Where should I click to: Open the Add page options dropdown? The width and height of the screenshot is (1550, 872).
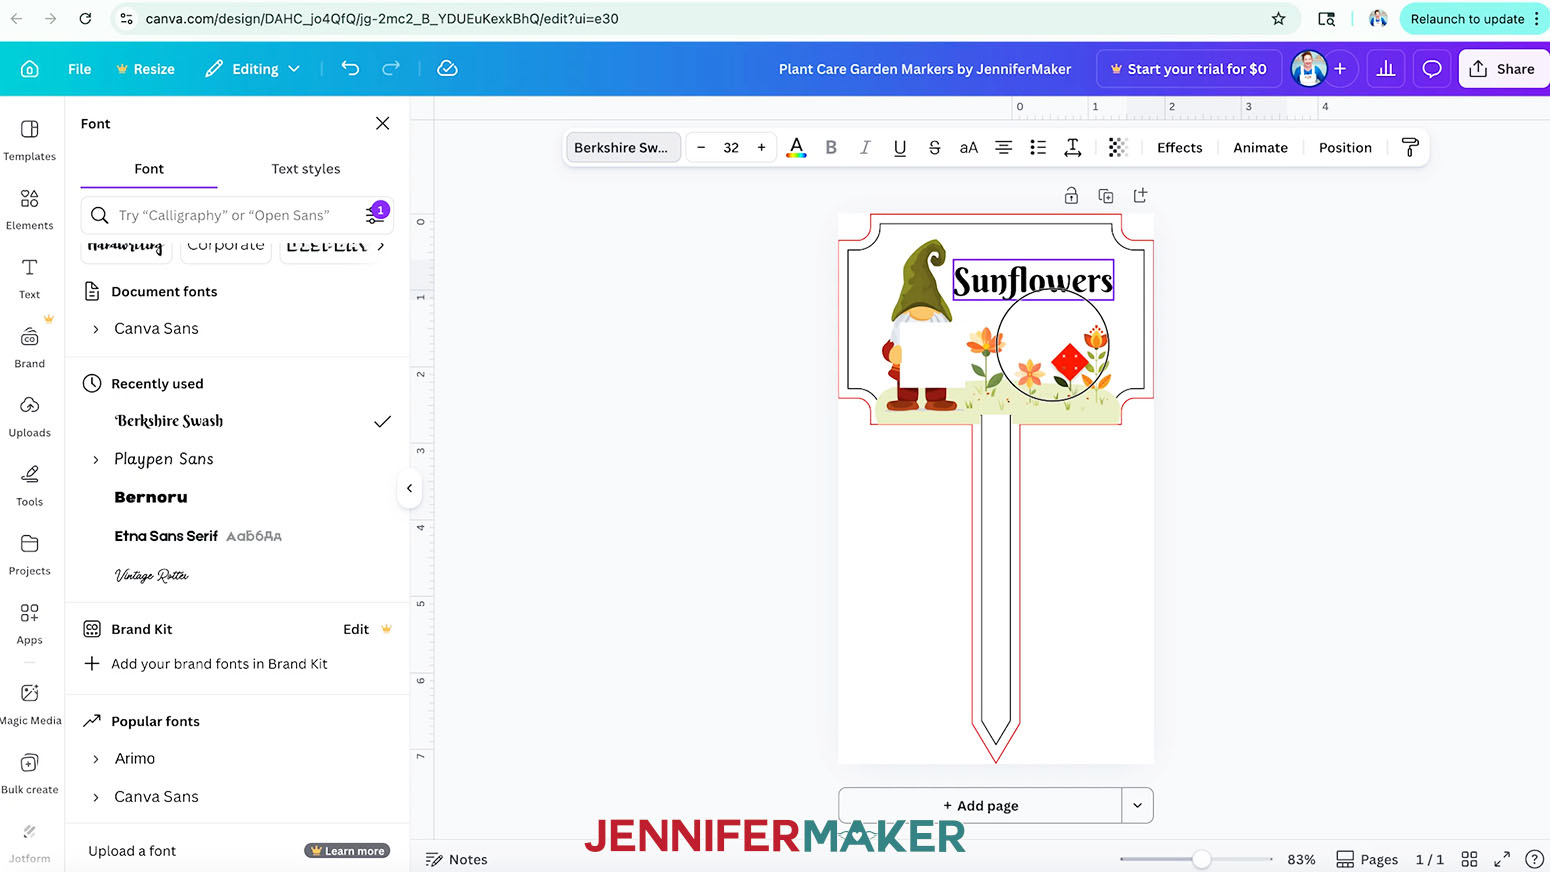click(1137, 805)
